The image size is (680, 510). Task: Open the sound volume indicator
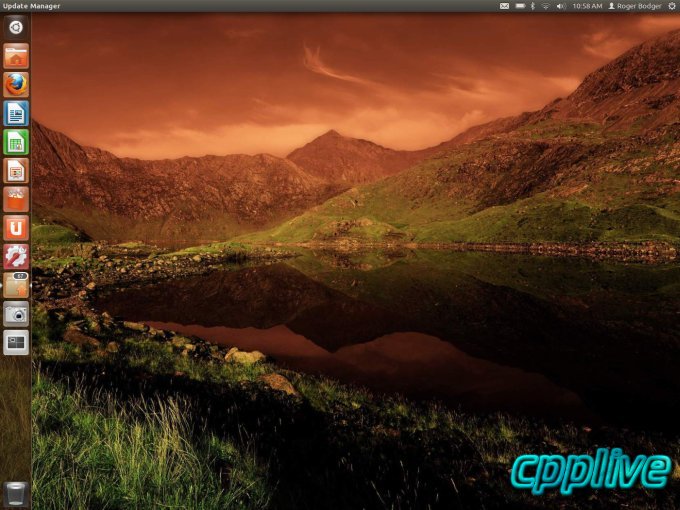[561, 6]
